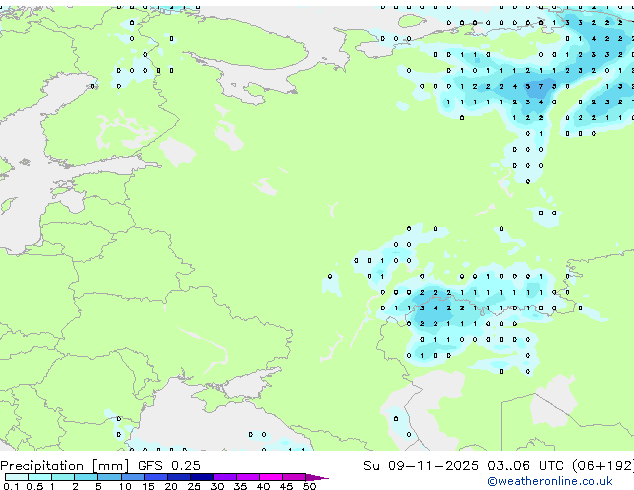
Task: Click the 1–2 mm legend swatch
Action: (63, 477)
